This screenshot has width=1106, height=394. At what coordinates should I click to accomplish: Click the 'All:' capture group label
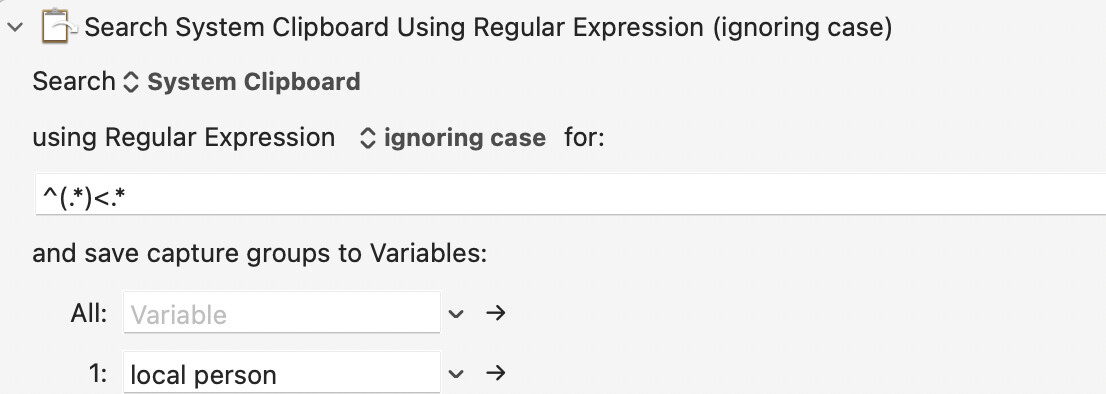pyautogui.click(x=89, y=312)
